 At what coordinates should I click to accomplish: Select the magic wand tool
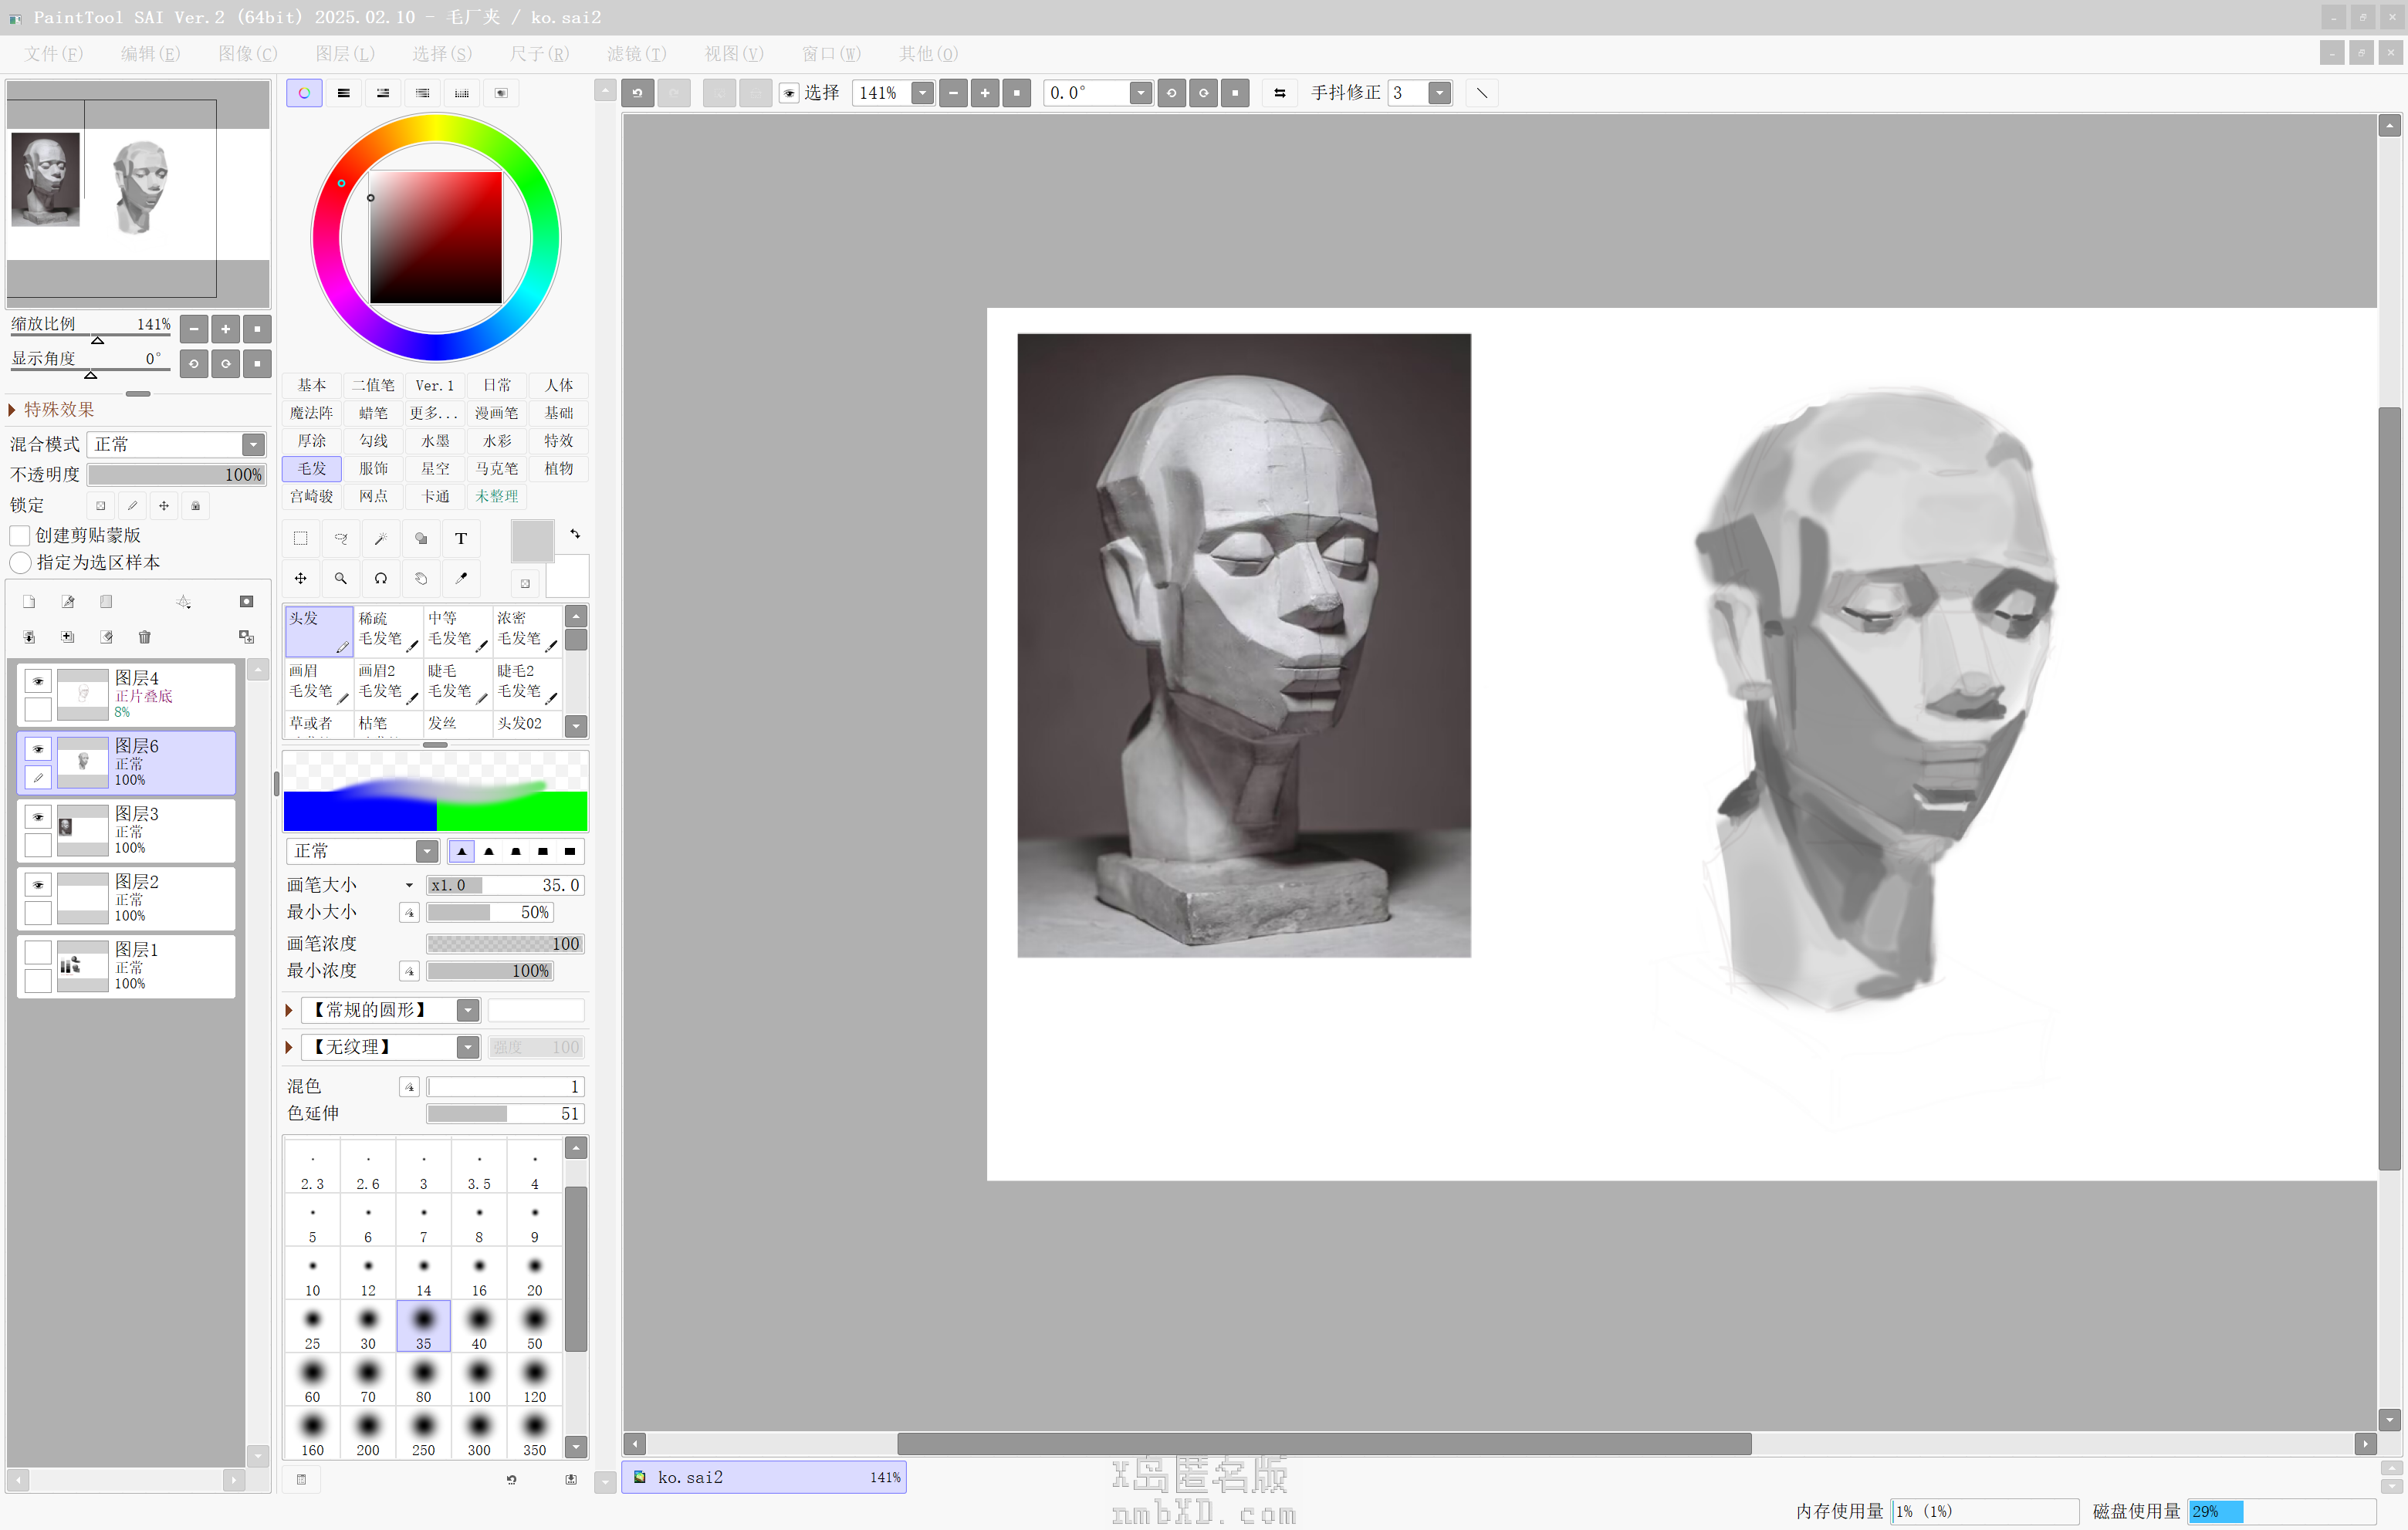click(381, 539)
